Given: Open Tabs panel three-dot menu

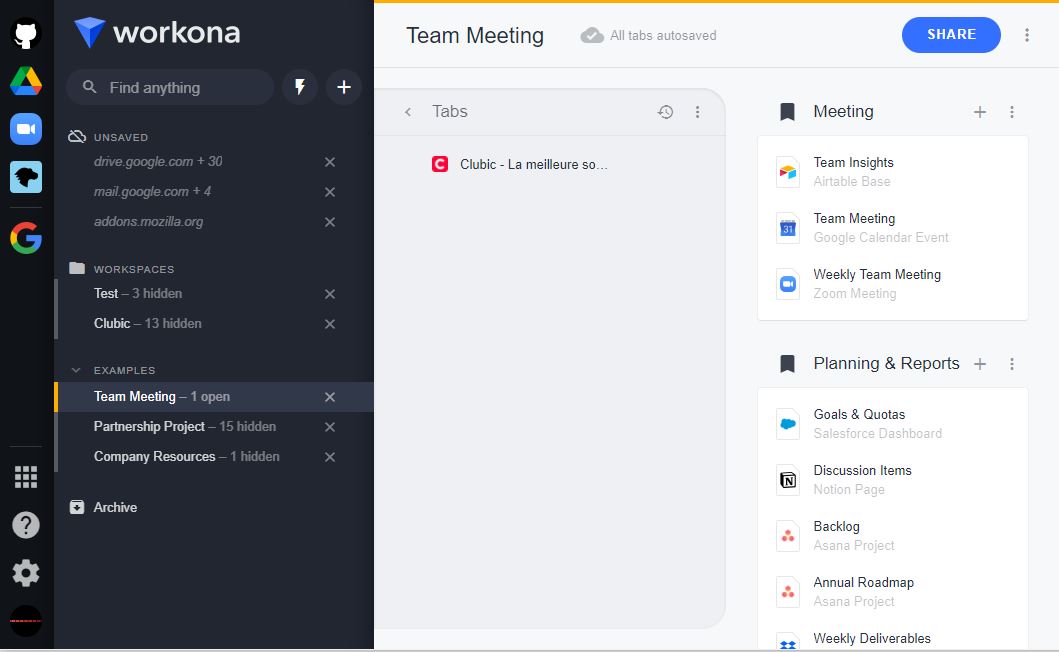Looking at the screenshot, I should pyautogui.click(x=698, y=111).
